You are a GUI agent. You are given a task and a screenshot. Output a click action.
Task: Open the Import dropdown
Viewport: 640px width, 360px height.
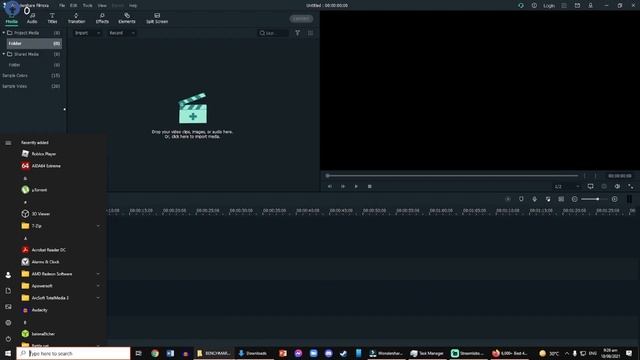(x=87, y=33)
